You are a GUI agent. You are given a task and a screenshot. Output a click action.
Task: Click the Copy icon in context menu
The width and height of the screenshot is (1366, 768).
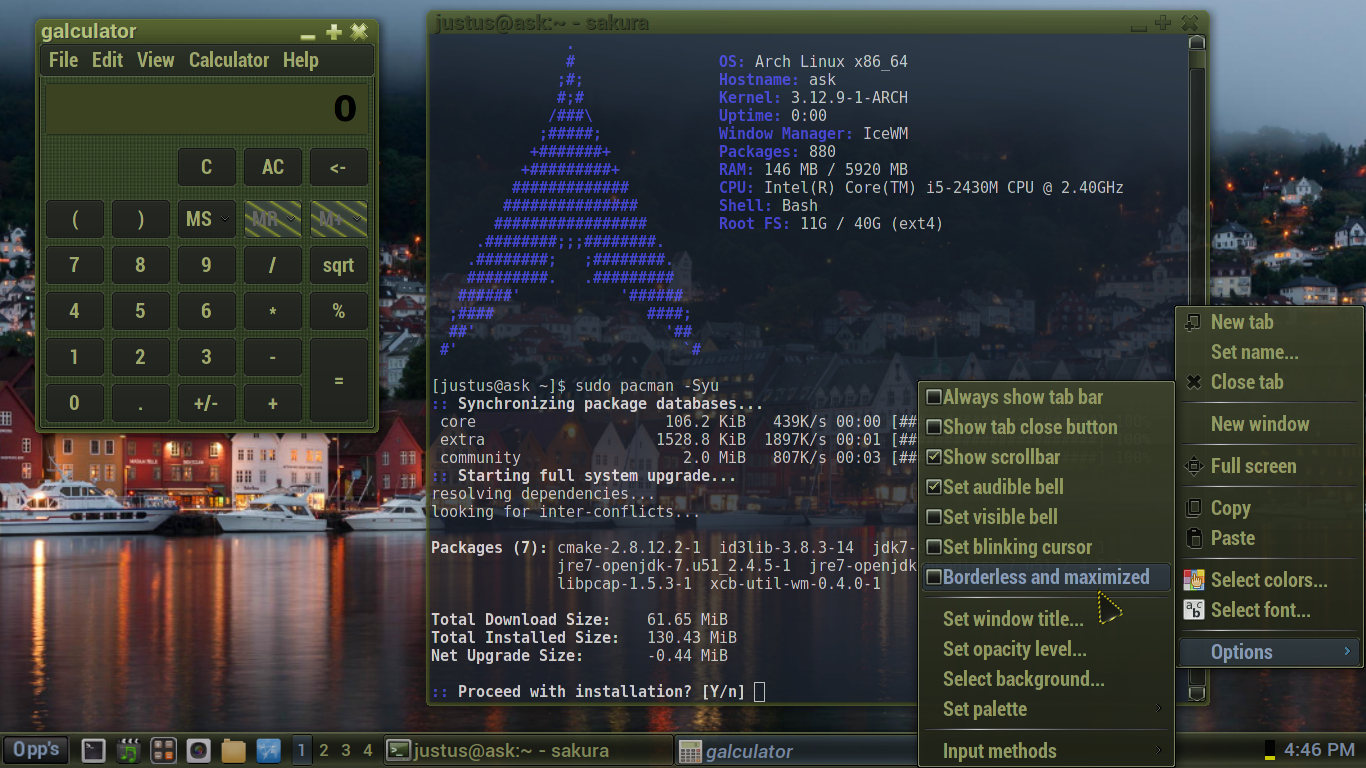(x=1193, y=508)
